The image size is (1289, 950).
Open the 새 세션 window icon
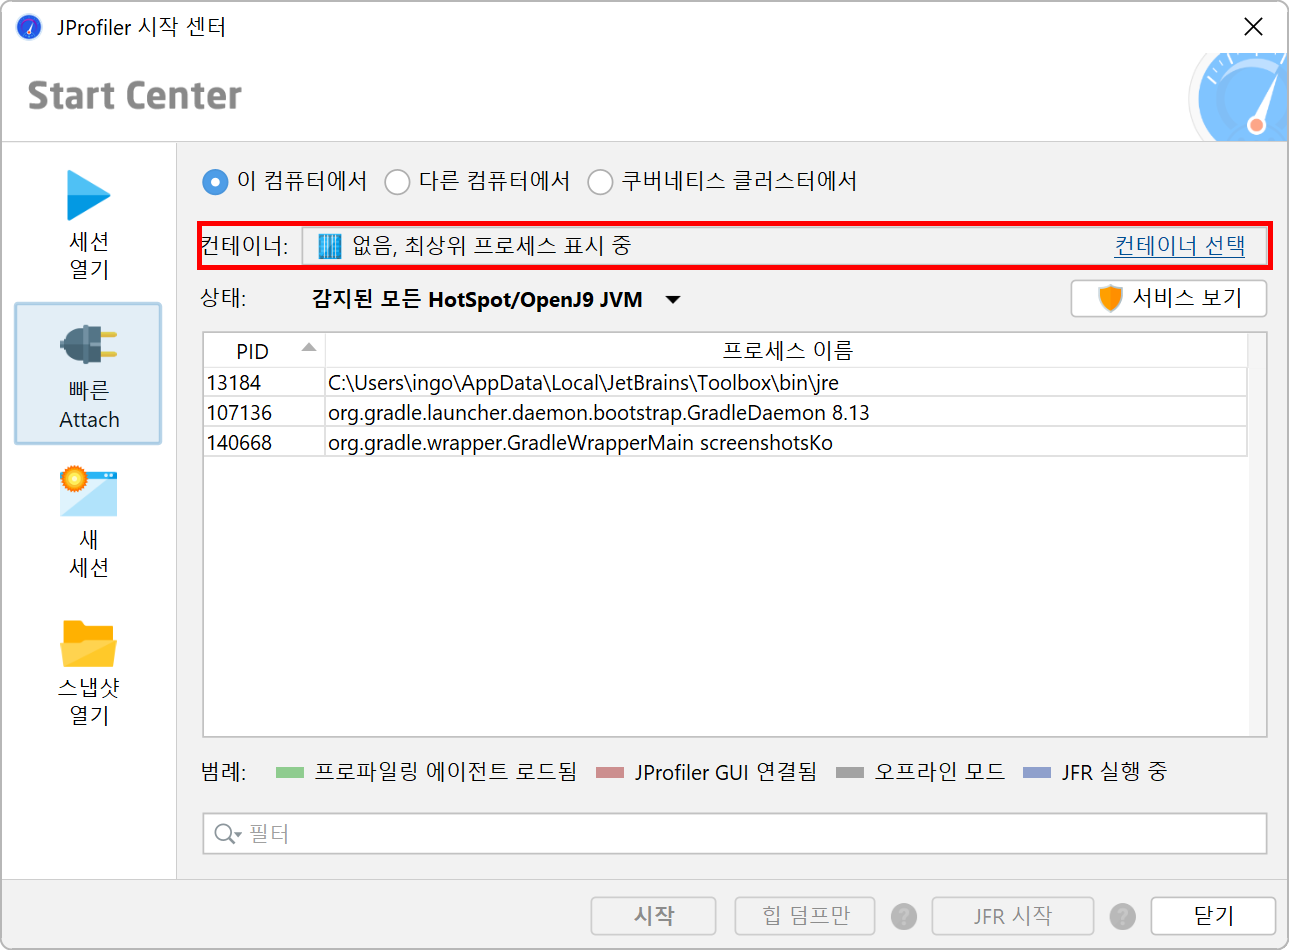pyautogui.click(x=88, y=491)
